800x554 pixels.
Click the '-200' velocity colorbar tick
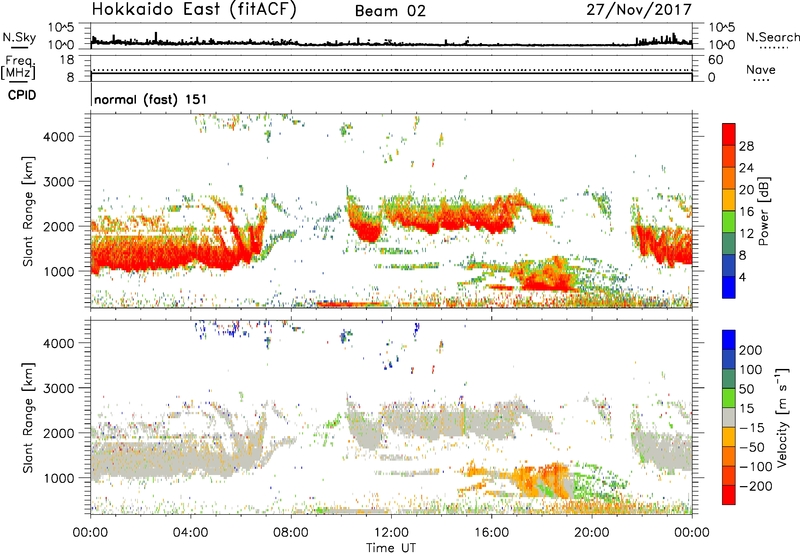(756, 486)
